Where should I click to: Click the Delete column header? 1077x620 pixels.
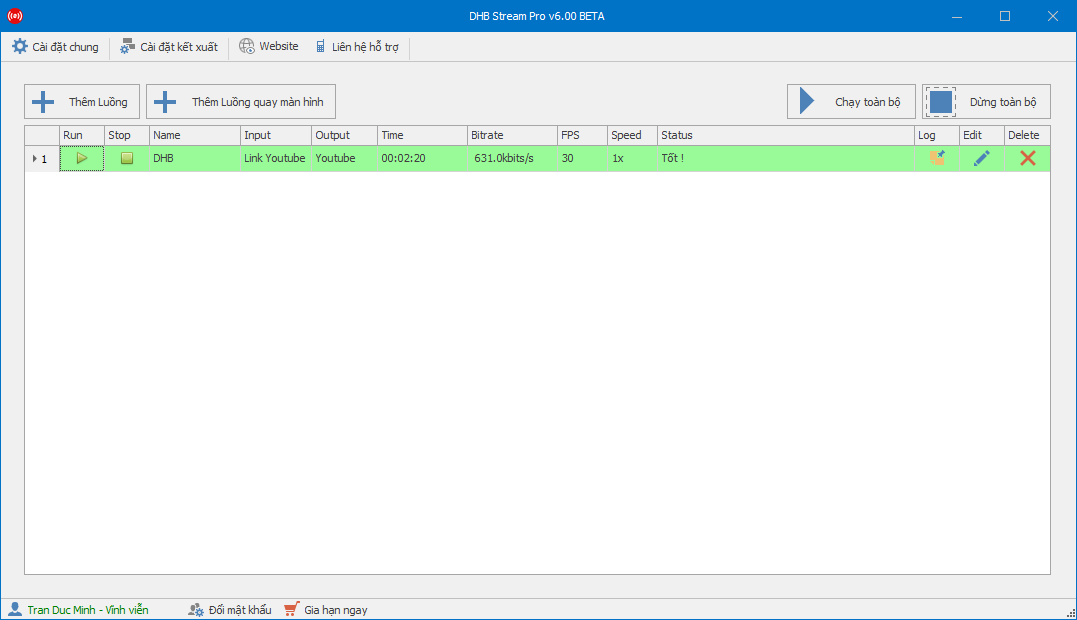(1028, 135)
